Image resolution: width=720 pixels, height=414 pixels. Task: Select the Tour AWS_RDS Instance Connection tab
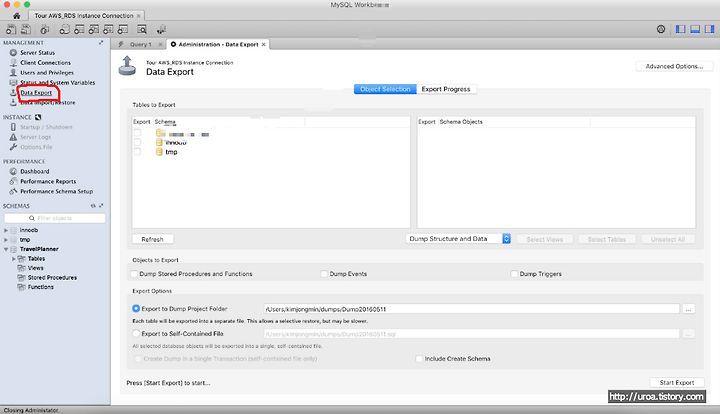pyautogui.click(x=84, y=16)
